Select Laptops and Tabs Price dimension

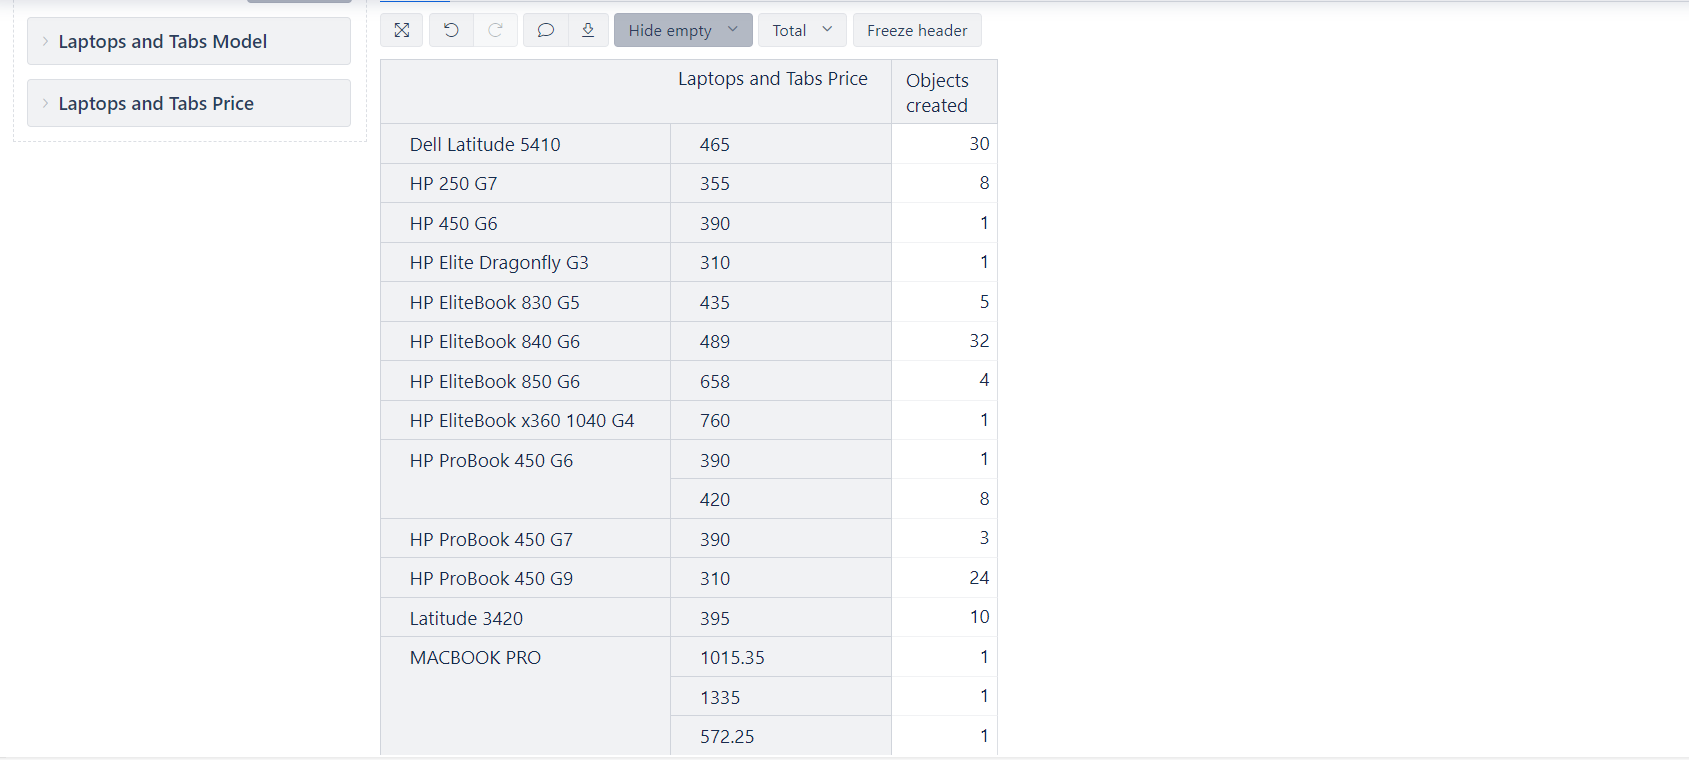tap(189, 103)
